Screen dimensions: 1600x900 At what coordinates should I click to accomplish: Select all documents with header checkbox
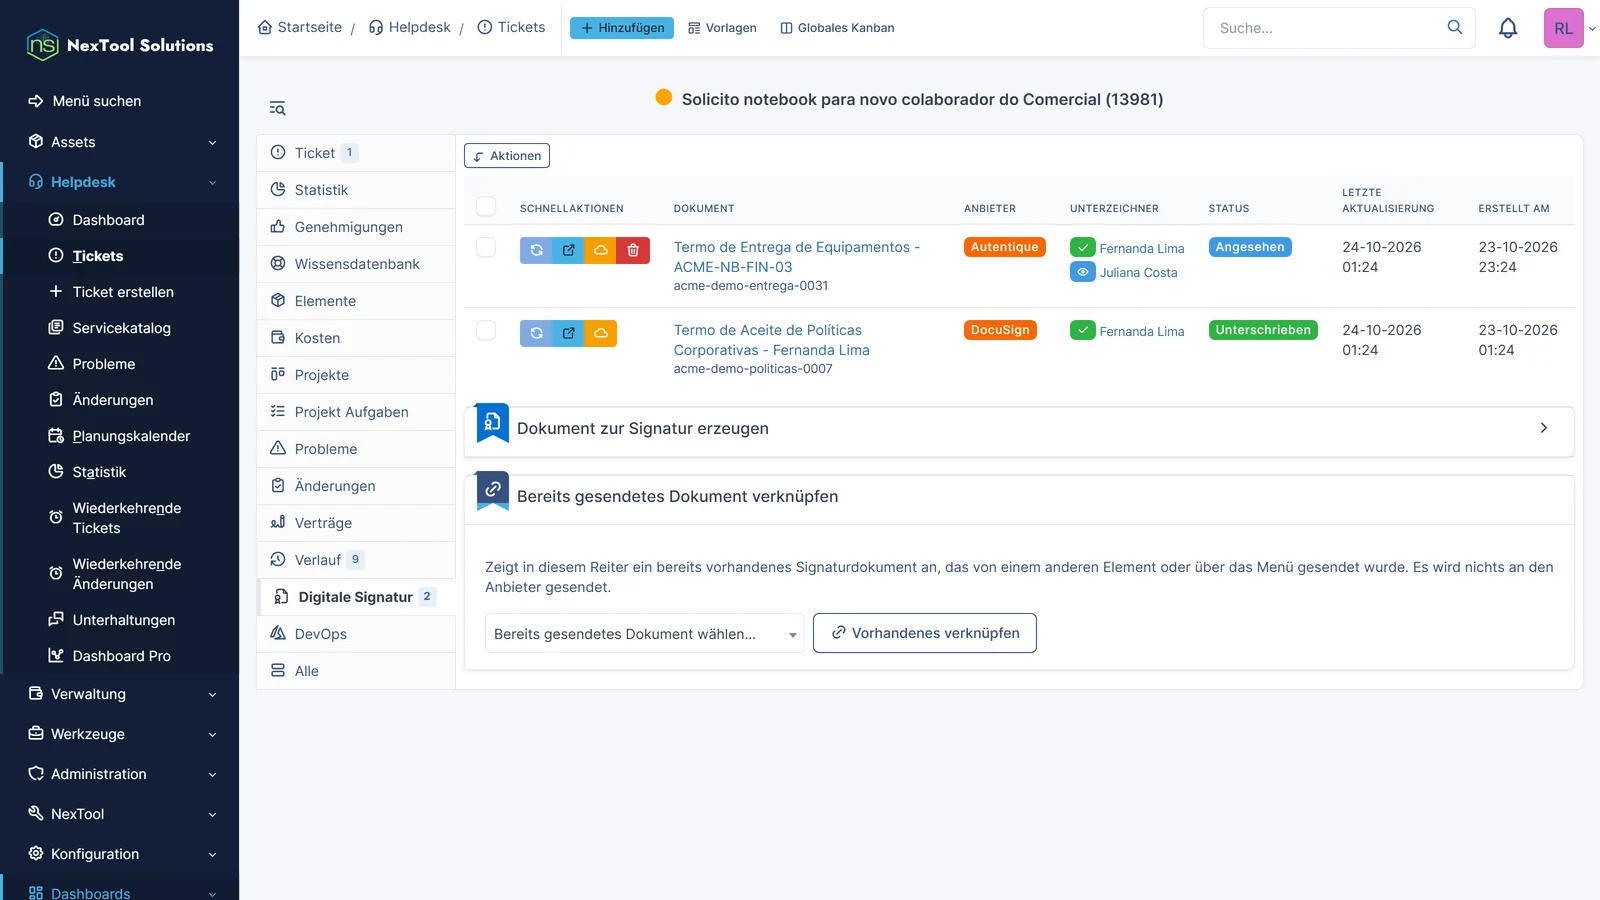pos(486,206)
